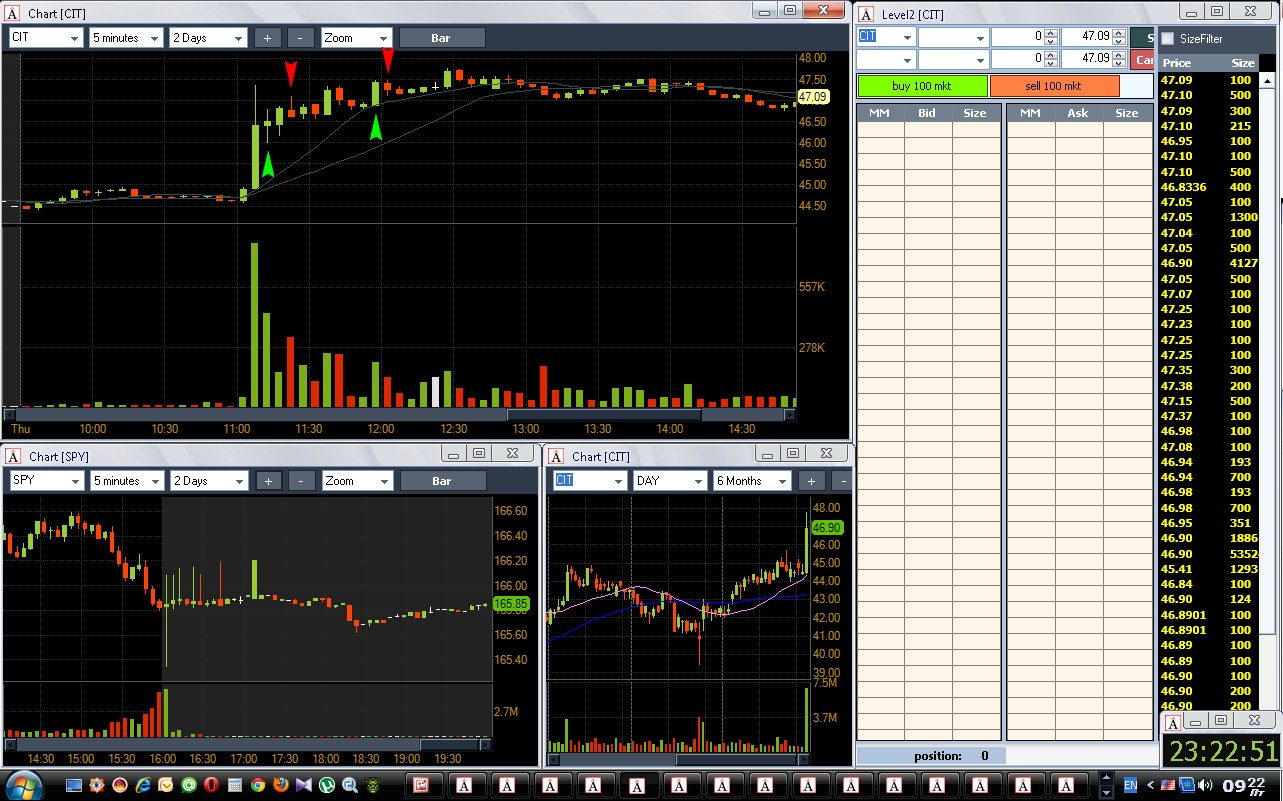The image size is (1283, 801).
Task: Click the magnifier quick launch icon
Action: coord(350,785)
